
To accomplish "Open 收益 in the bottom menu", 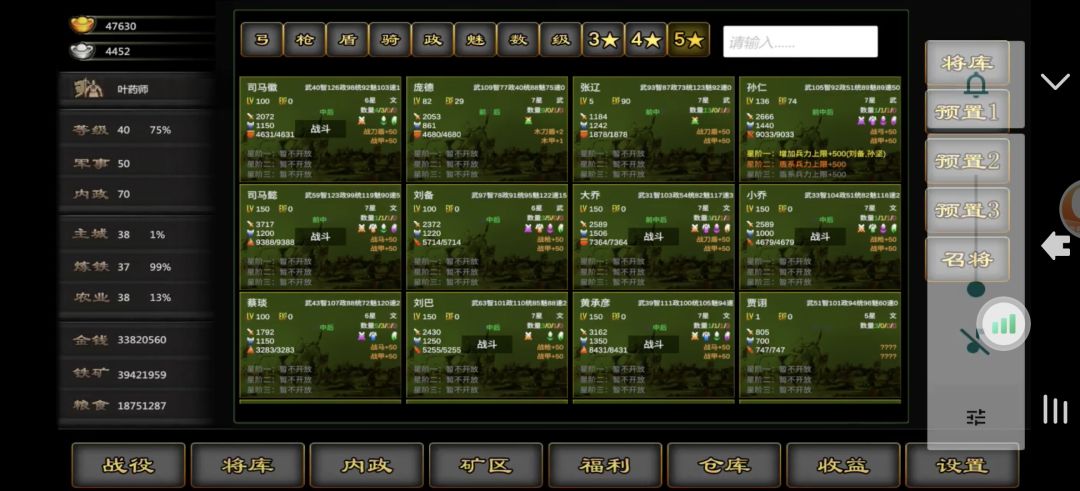I will 844,466.
